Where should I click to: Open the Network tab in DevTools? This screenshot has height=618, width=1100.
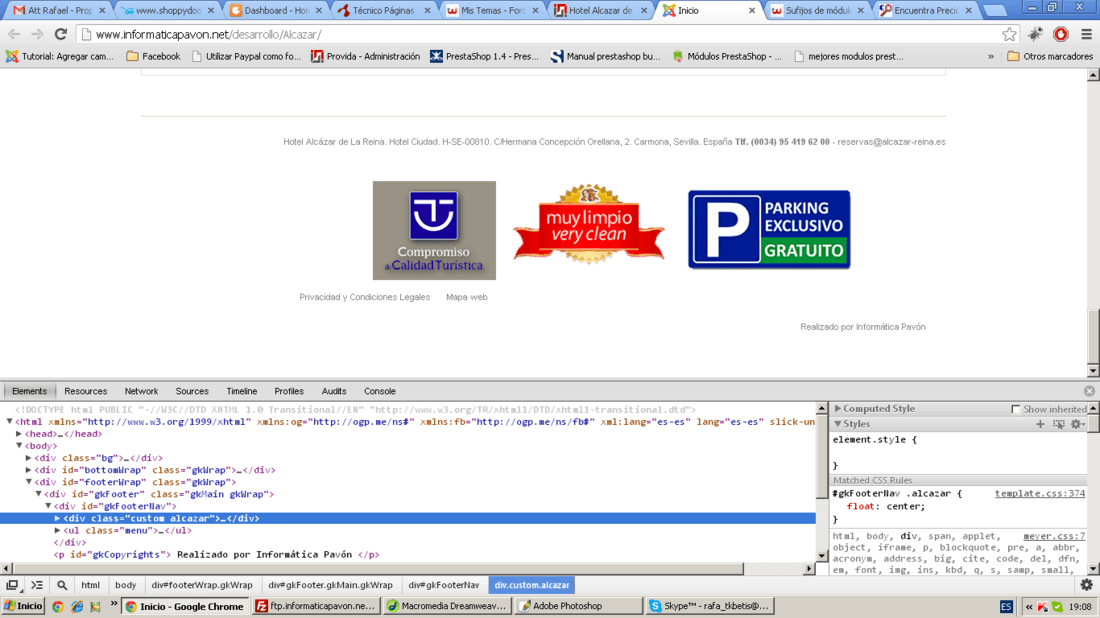[x=141, y=391]
